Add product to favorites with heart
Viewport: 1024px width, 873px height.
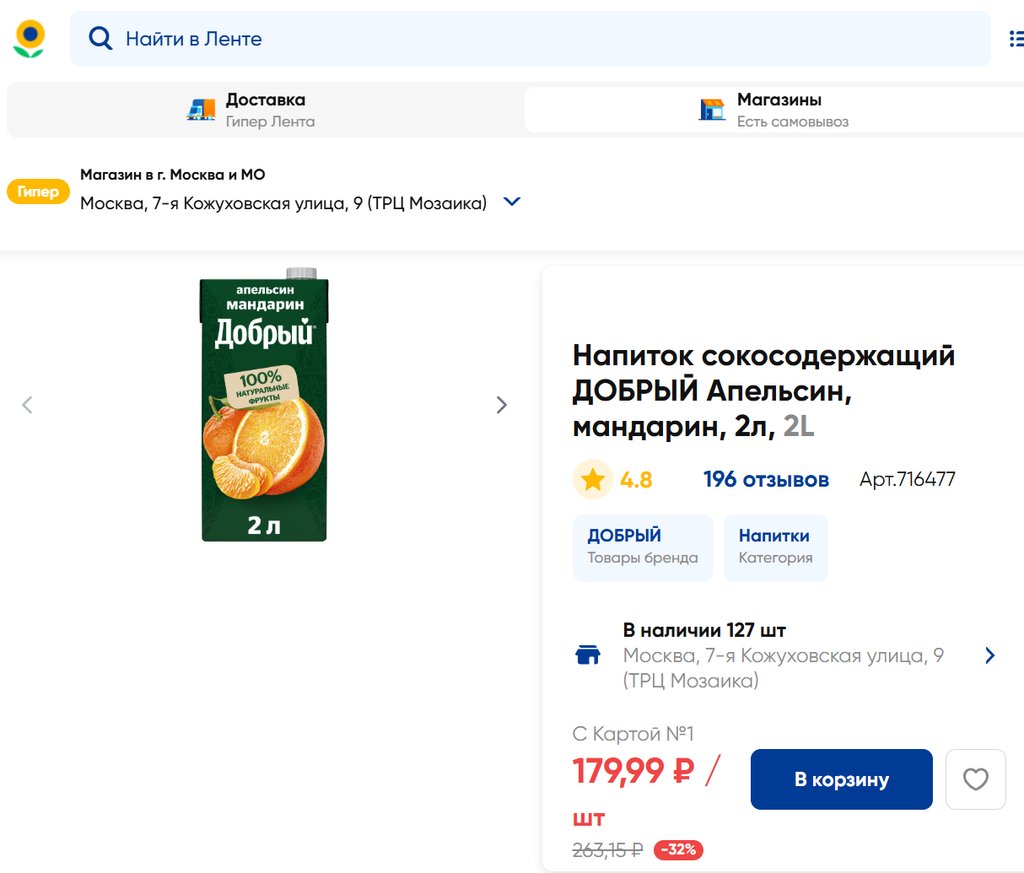coord(975,779)
